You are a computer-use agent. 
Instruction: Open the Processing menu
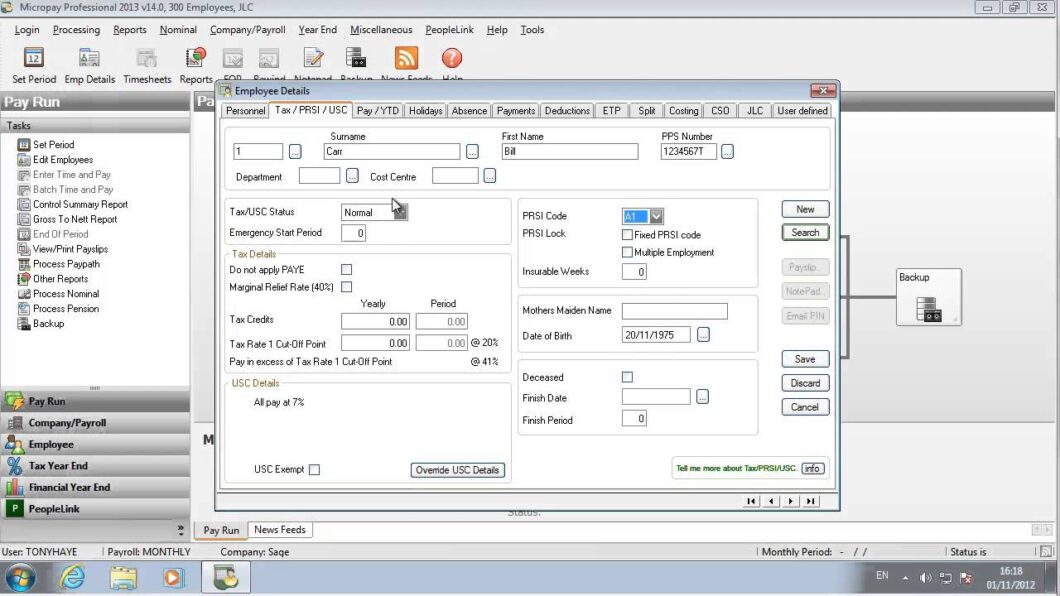[x=76, y=30]
